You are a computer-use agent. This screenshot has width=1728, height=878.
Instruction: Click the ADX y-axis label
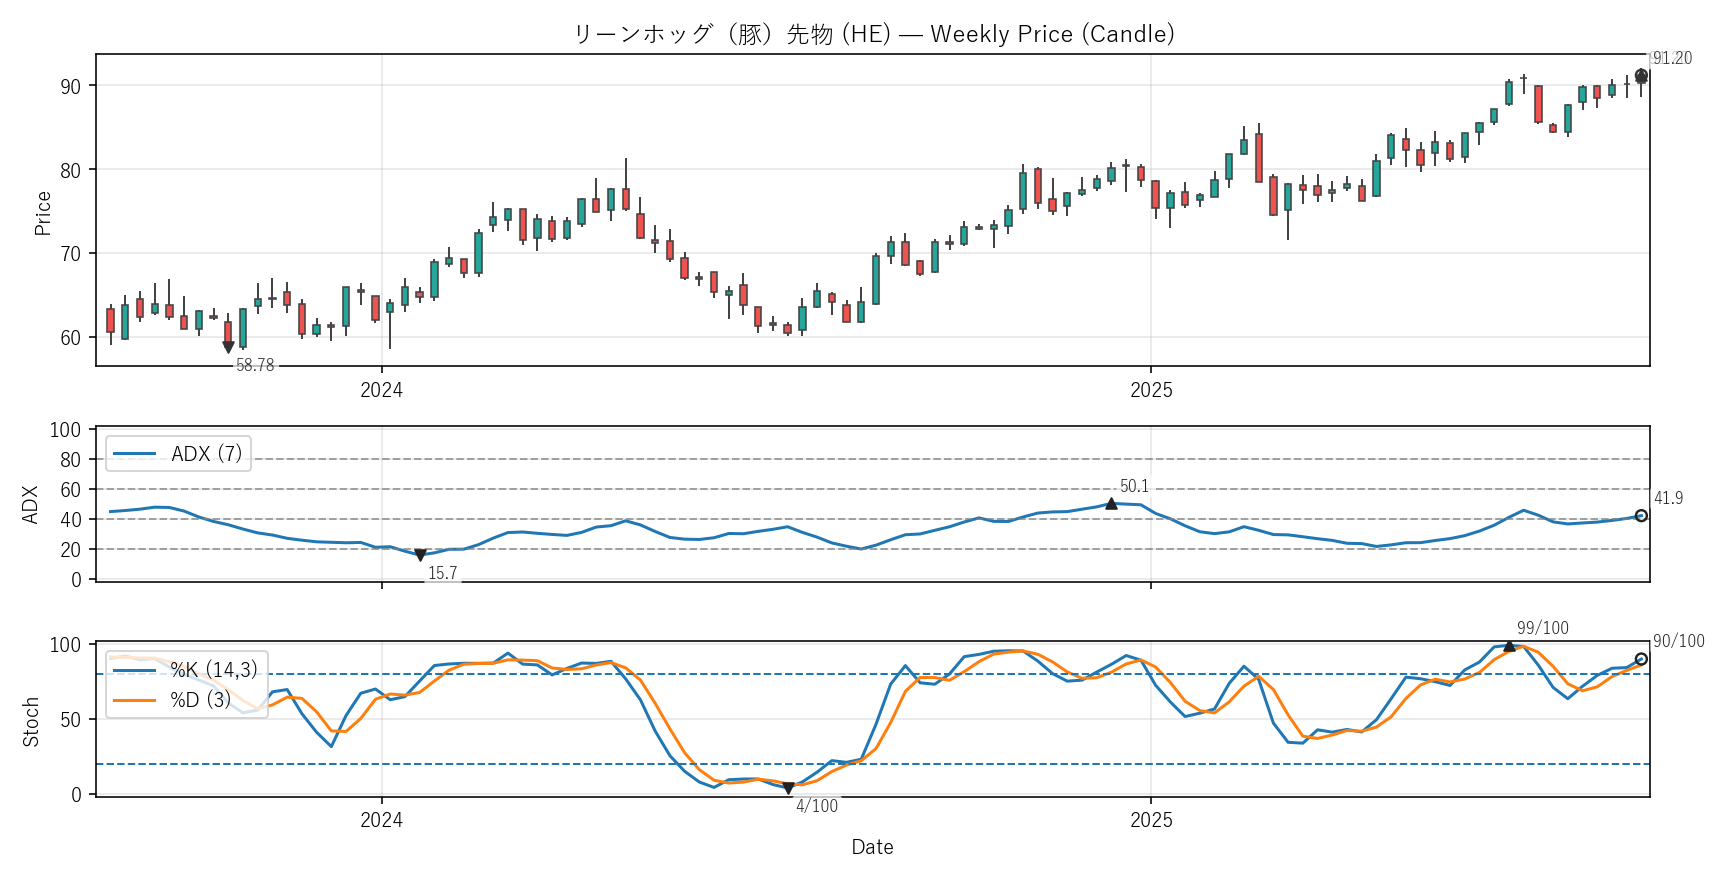pos(30,505)
